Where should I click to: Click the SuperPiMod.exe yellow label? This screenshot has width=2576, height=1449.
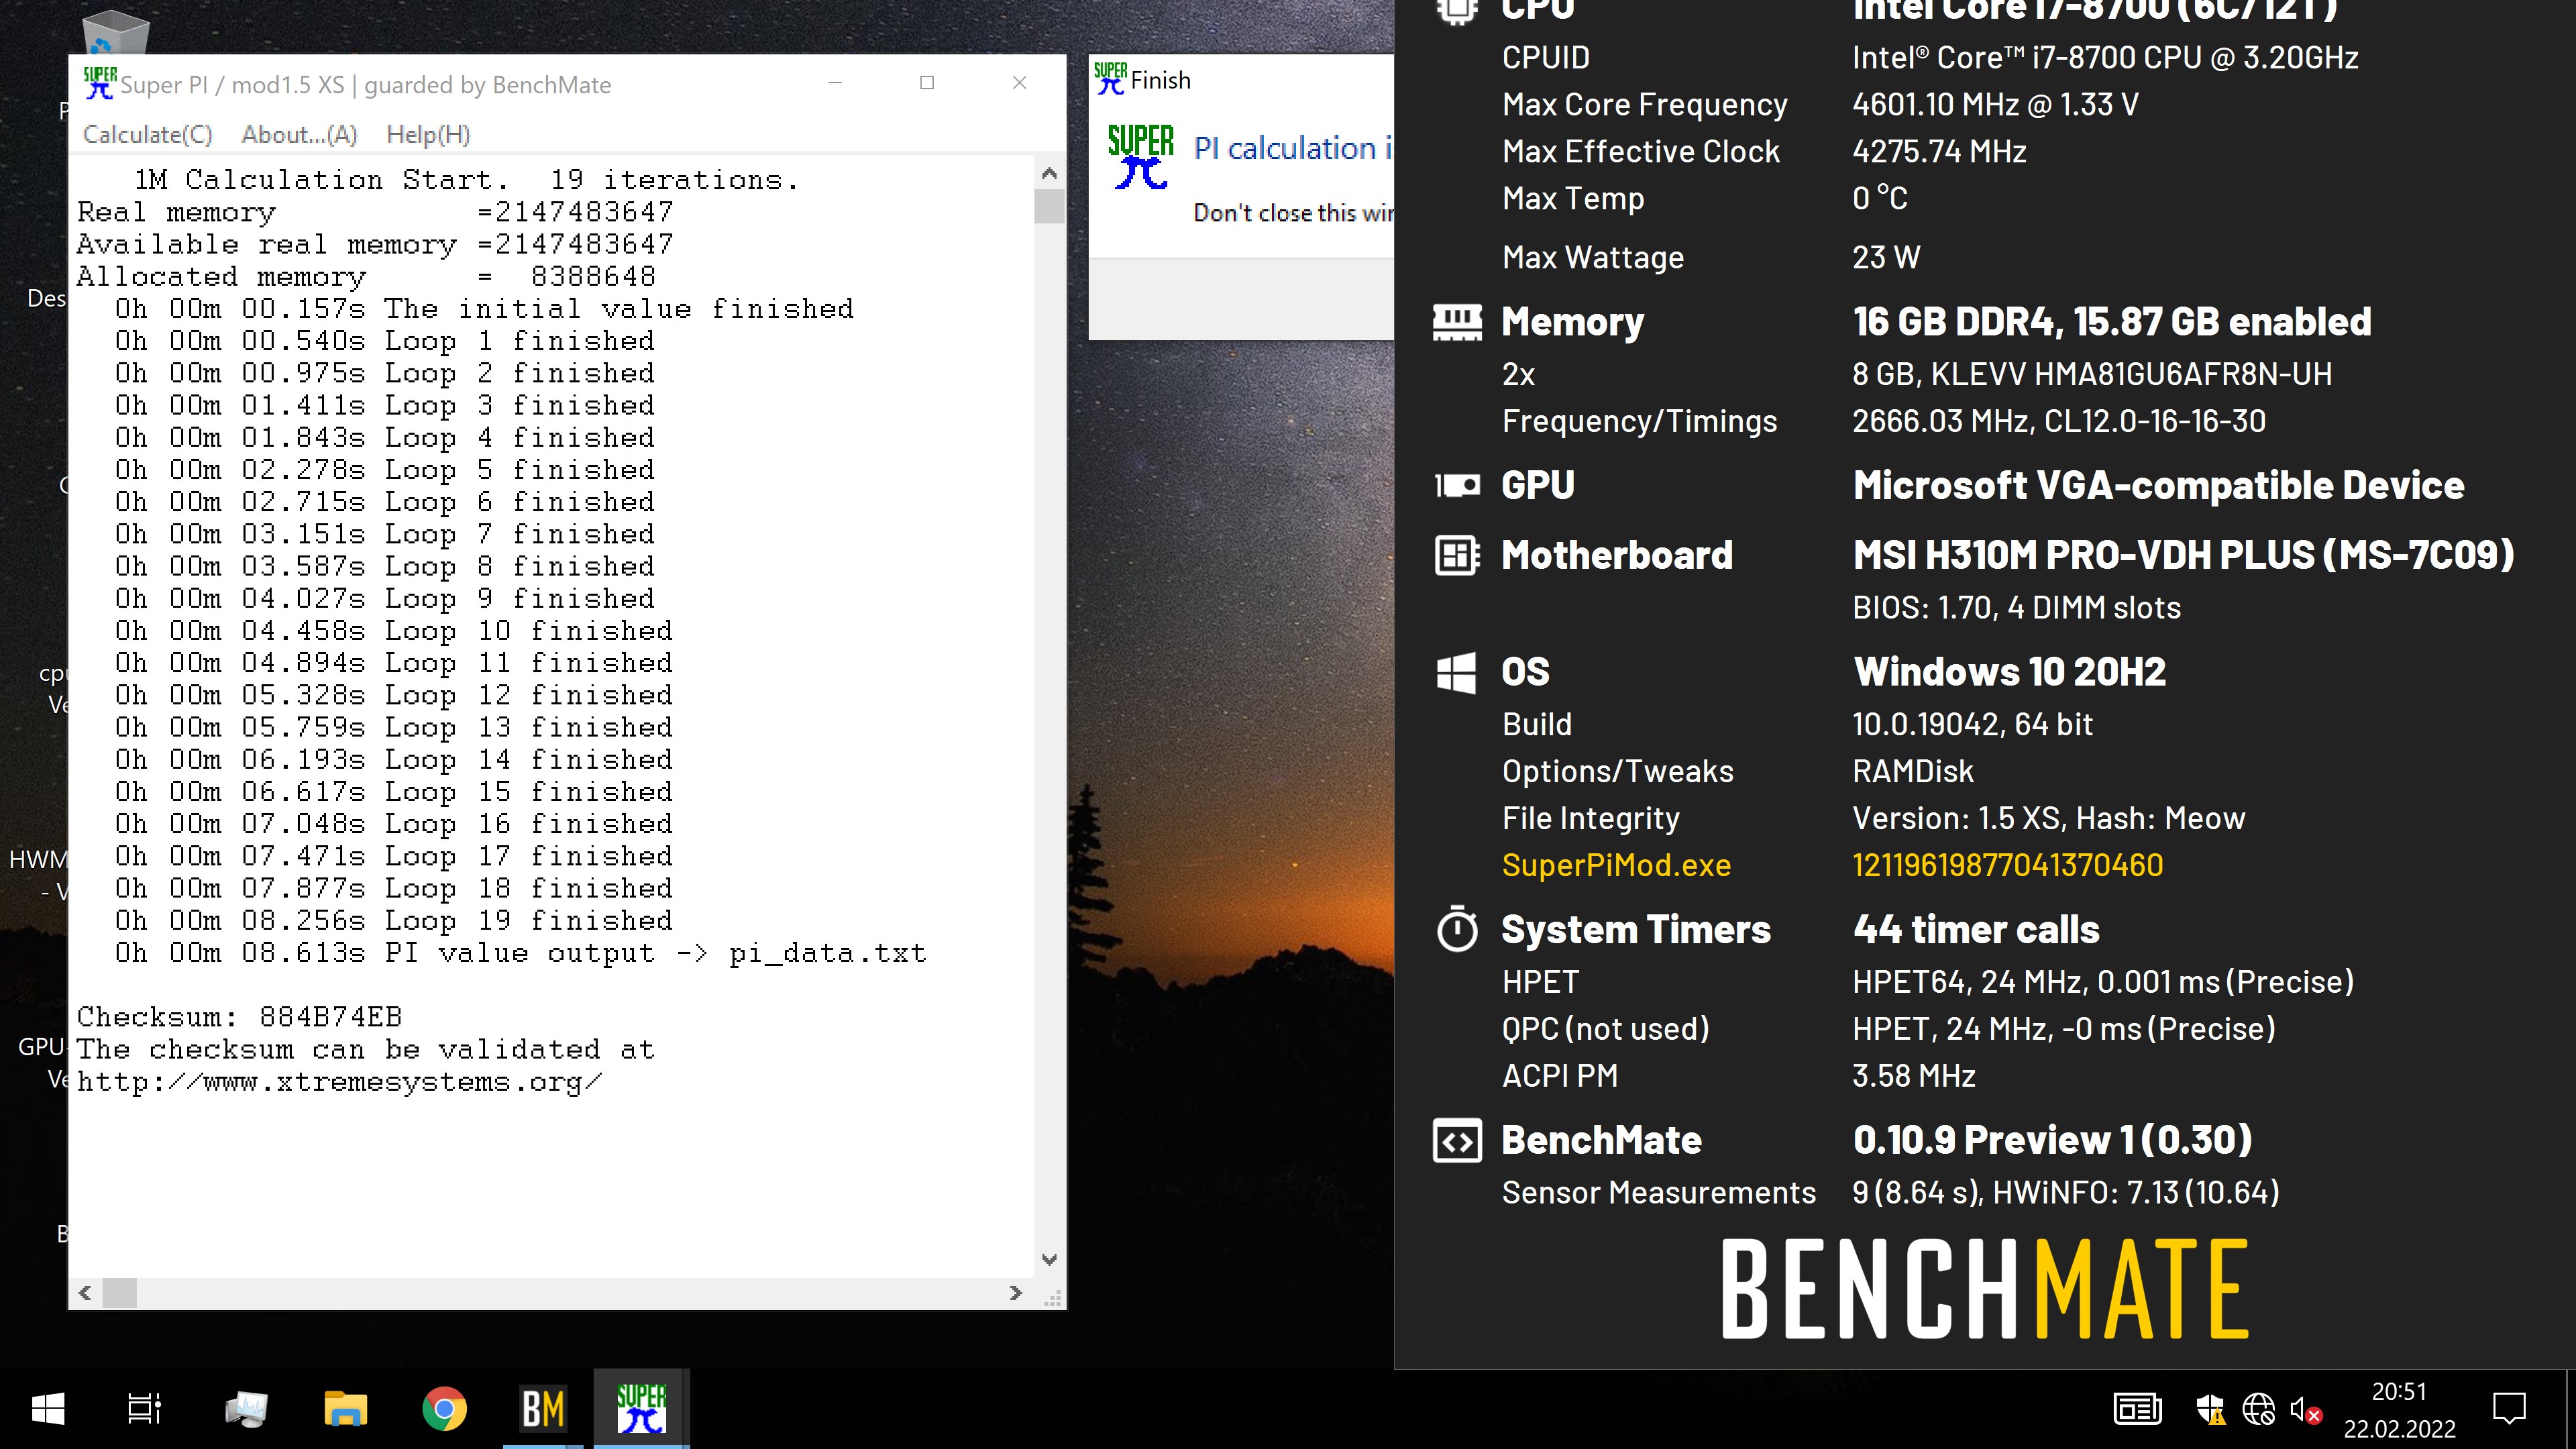coord(1616,865)
